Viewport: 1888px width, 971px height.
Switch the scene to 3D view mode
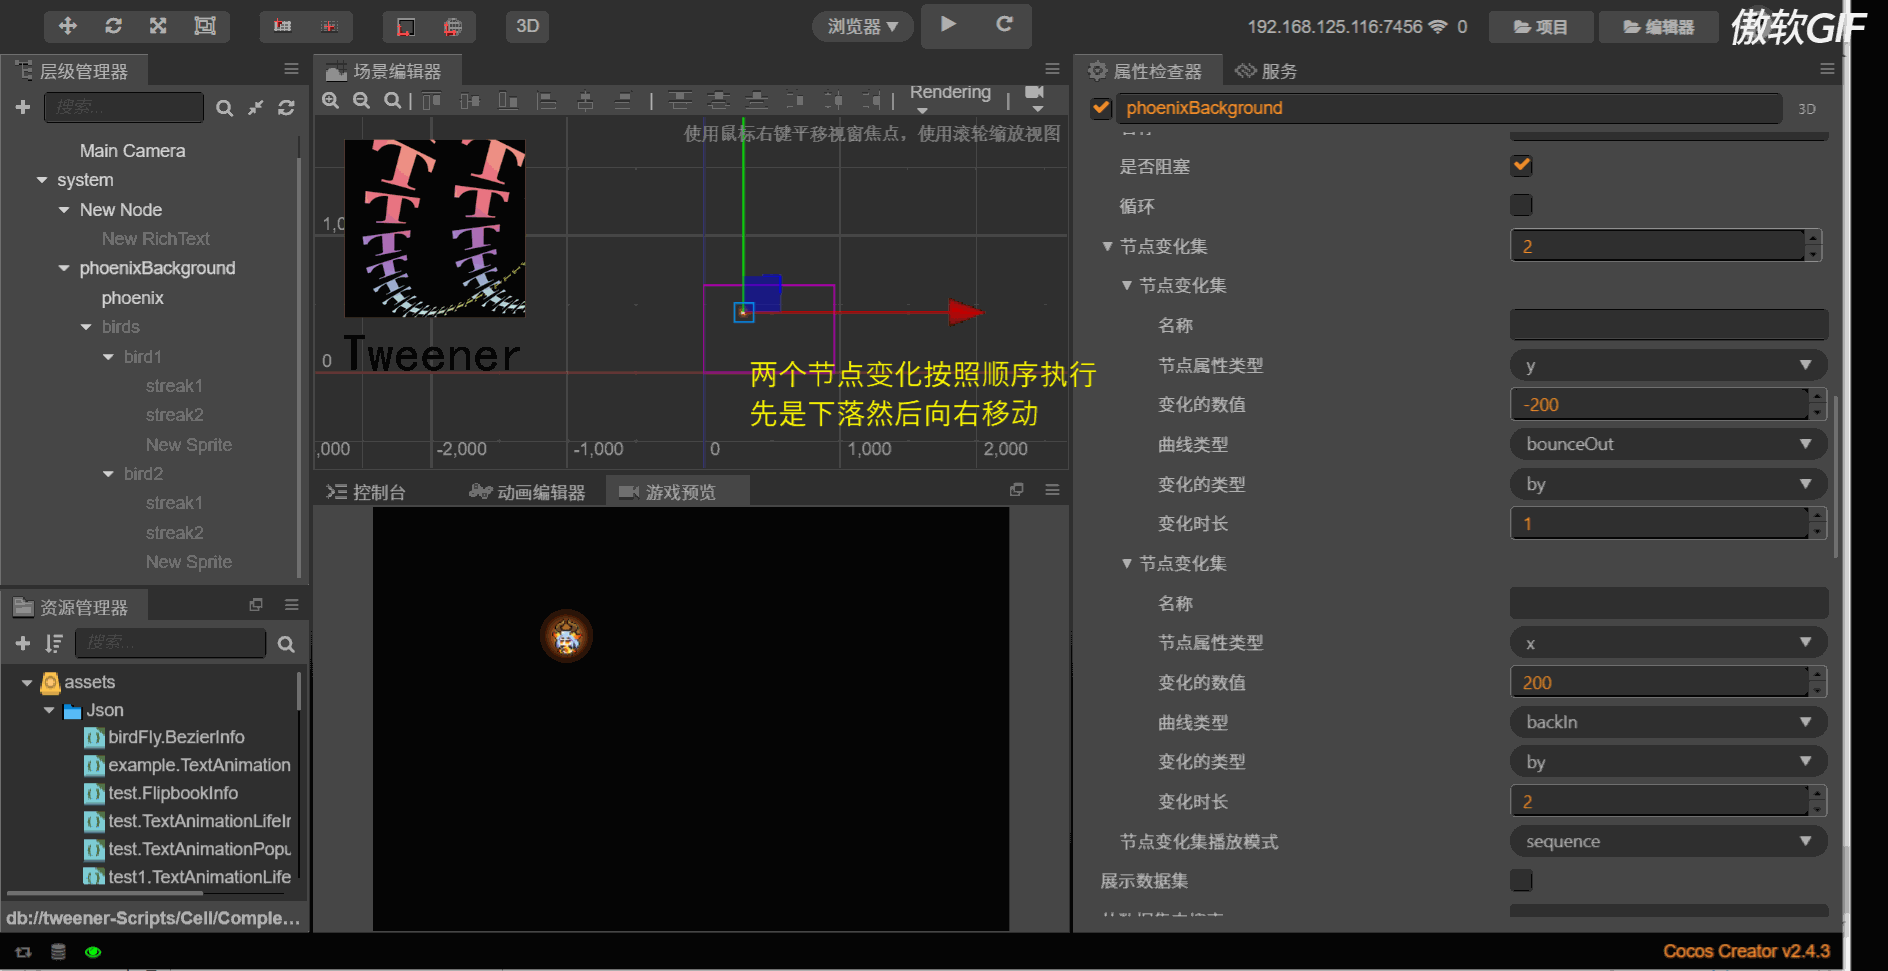pos(527,27)
